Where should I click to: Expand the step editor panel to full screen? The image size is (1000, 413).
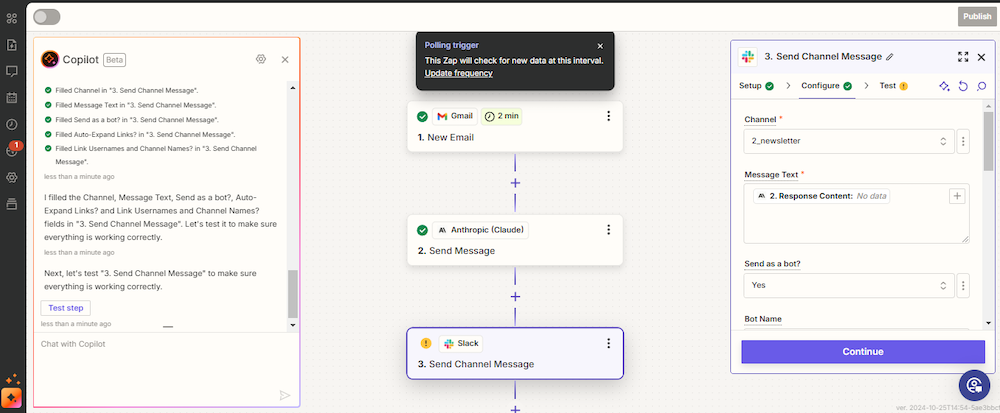point(963,57)
